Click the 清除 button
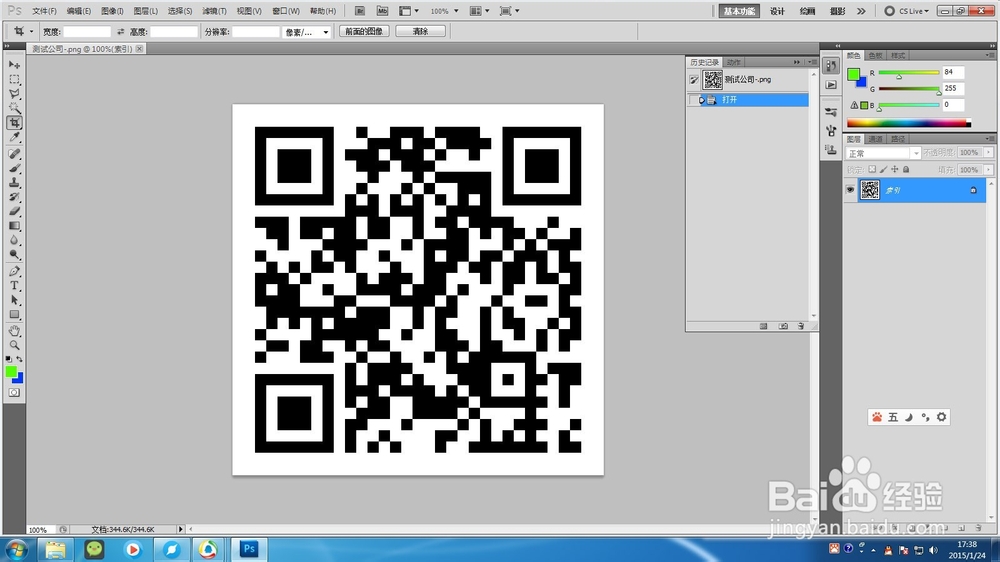The width and height of the screenshot is (1000, 562). click(x=420, y=31)
